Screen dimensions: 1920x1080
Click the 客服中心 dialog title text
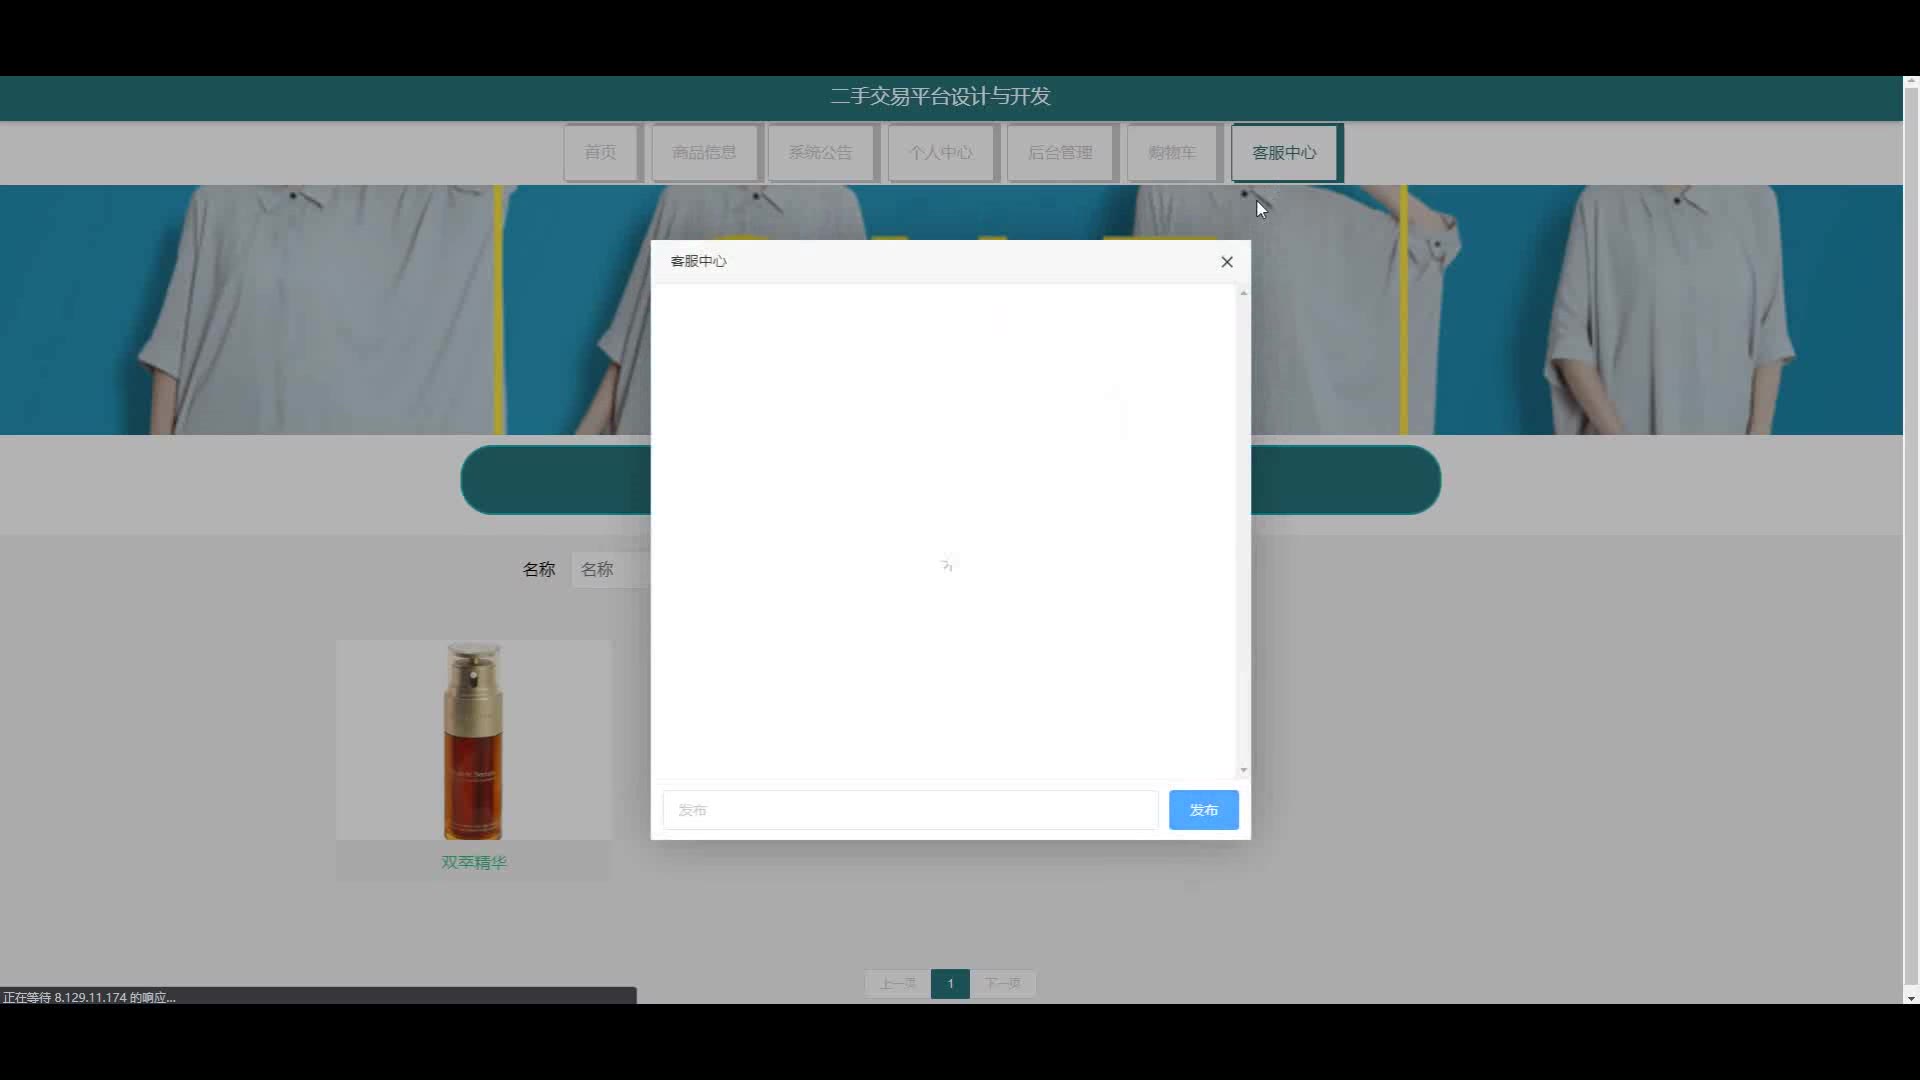click(699, 261)
